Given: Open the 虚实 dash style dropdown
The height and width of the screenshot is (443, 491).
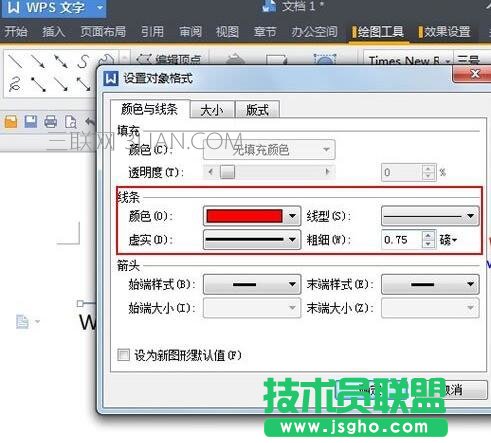Looking at the screenshot, I should click(252, 239).
